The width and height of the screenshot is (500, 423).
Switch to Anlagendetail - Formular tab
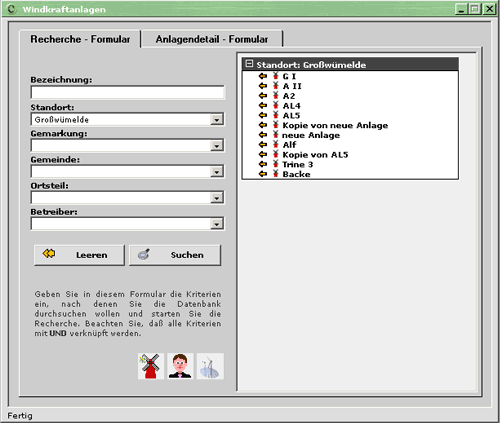click(x=212, y=39)
